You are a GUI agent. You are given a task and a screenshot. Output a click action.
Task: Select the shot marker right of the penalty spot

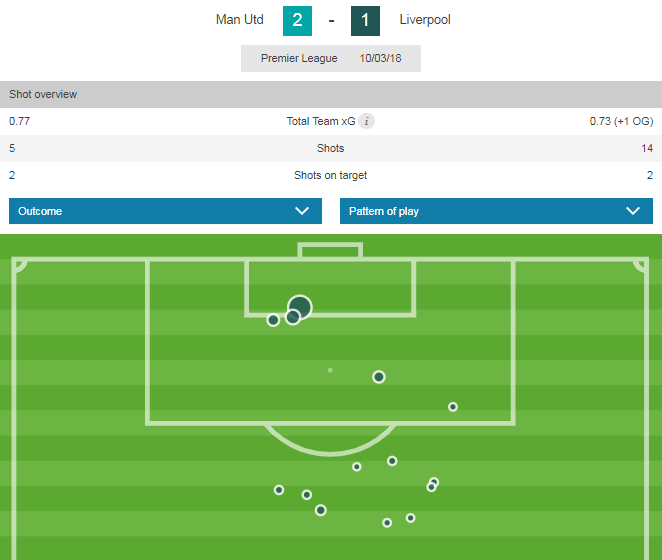click(x=379, y=377)
